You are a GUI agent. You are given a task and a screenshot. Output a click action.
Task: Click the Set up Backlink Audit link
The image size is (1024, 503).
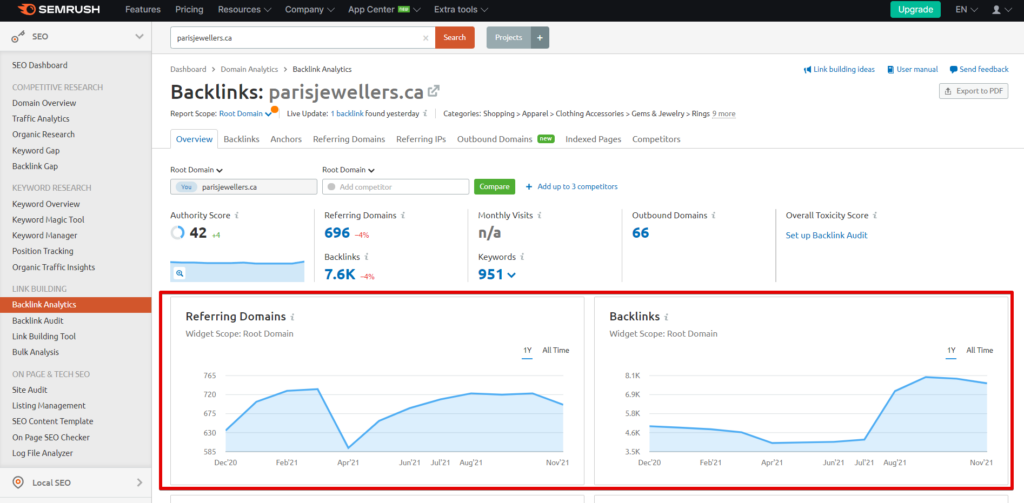pos(826,235)
